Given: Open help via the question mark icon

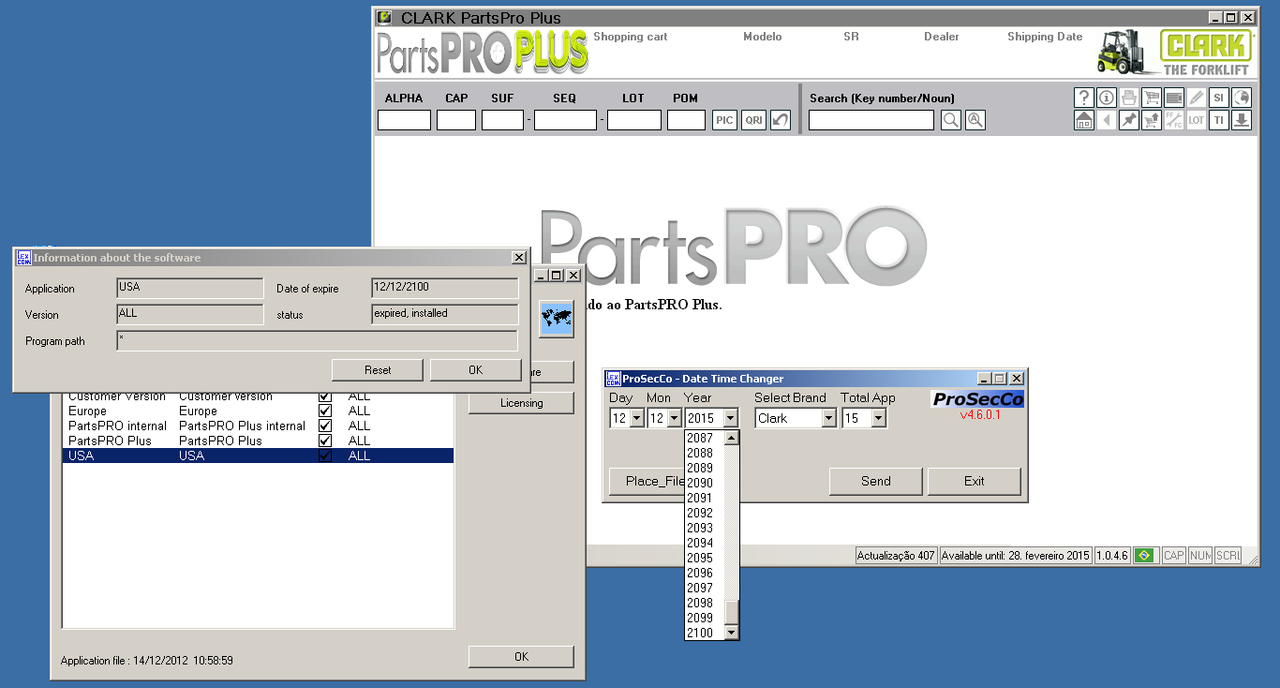Looking at the screenshot, I should (1083, 98).
